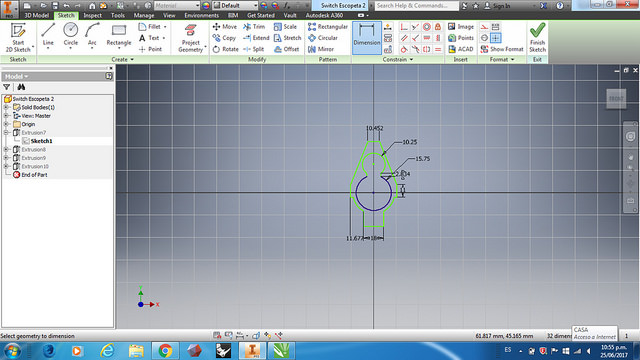
Task: Select the Line tool
Action: click(48, 35)
